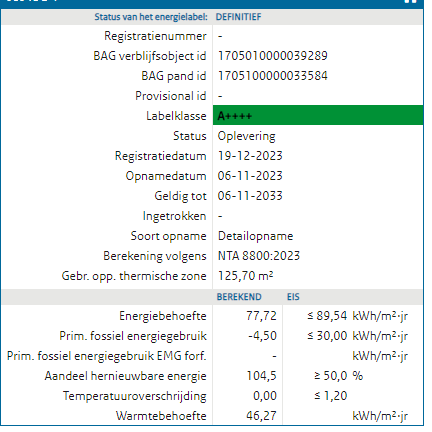
Task: Click the Ingetrokken label
Action: coord(174,216)
